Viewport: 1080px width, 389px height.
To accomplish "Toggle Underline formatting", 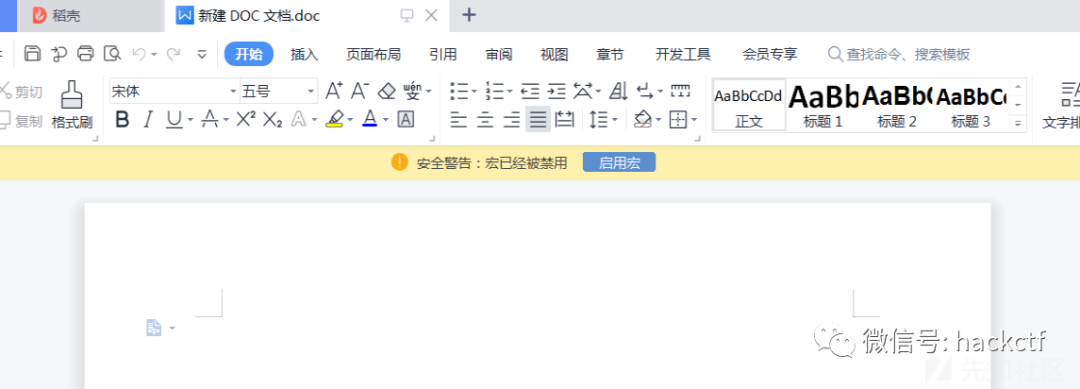I will 174,120.
